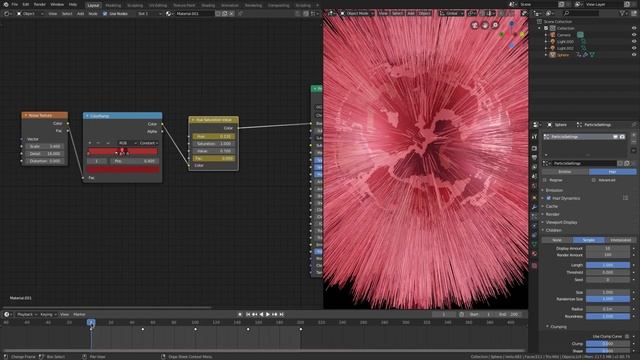Click the viewport zoom magnifier gizmo icon
The height and width of the screenshot is (360, 640).
(495, 25)
